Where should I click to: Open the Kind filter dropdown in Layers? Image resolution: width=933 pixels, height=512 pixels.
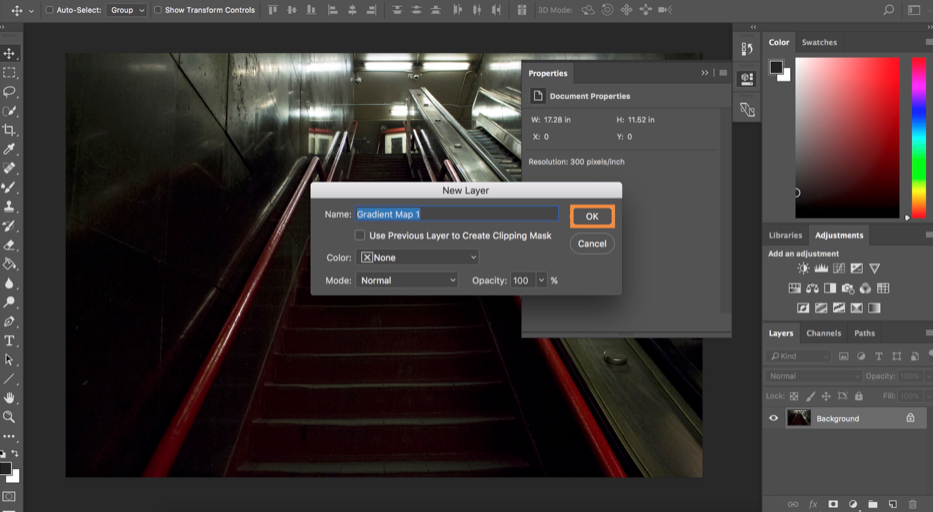click(799, 356)
